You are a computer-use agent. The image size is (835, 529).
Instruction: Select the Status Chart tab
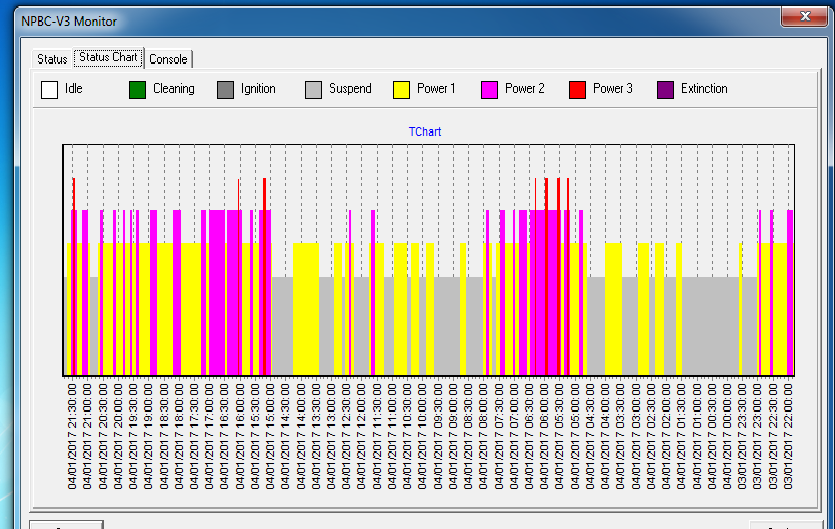point(108,58)
